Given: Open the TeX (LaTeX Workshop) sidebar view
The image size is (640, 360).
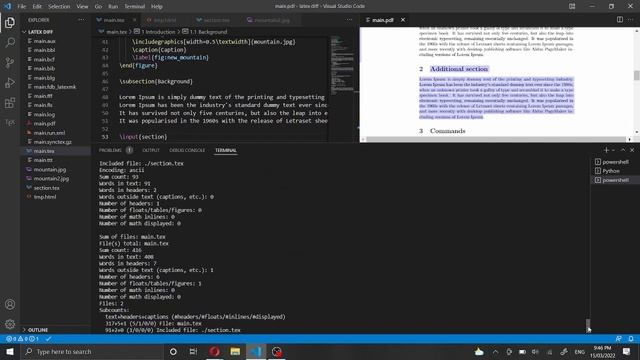Looking at the screenshot, I should click(10, 122).
